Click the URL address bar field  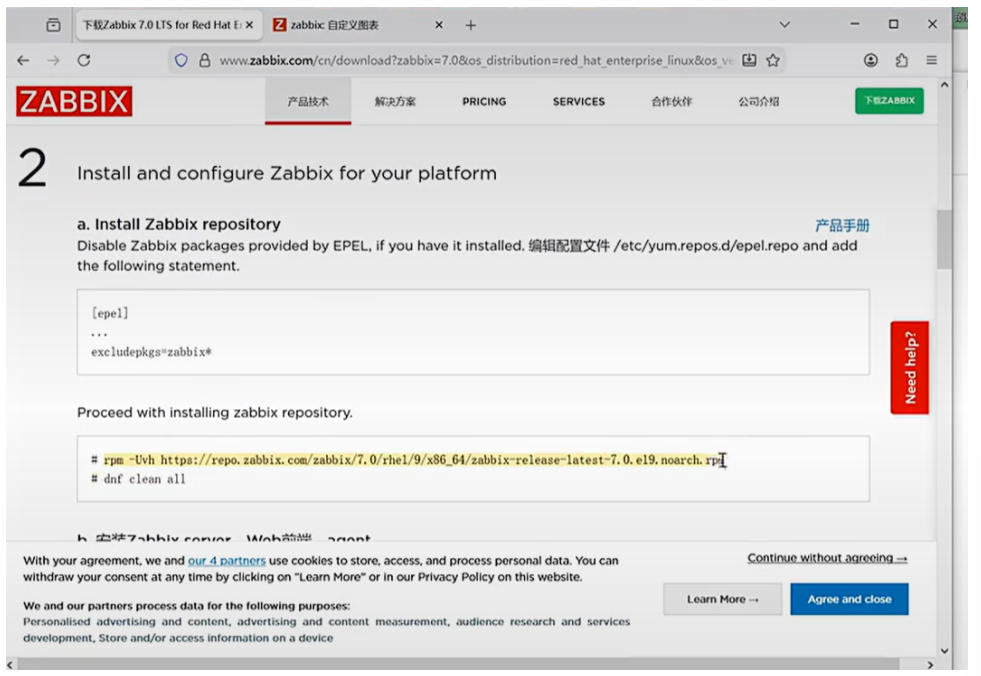pos(475,60)
